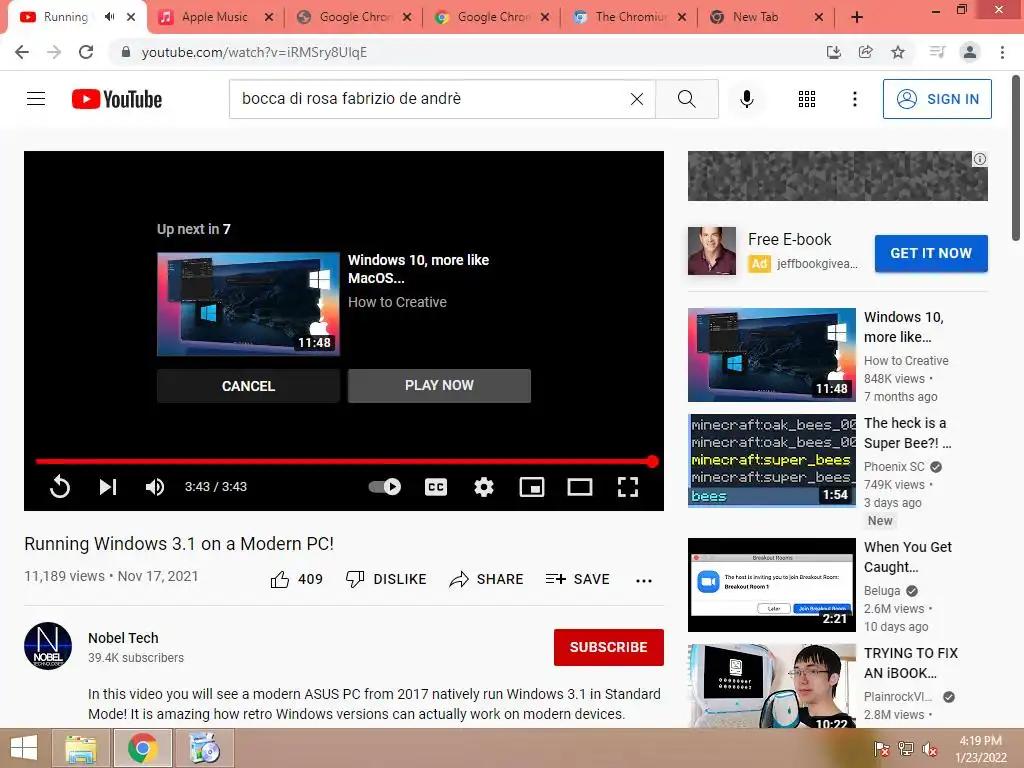Screen dimensions: 1024x768
Task: Share this page from the address bar
Action: click(865, 52)
